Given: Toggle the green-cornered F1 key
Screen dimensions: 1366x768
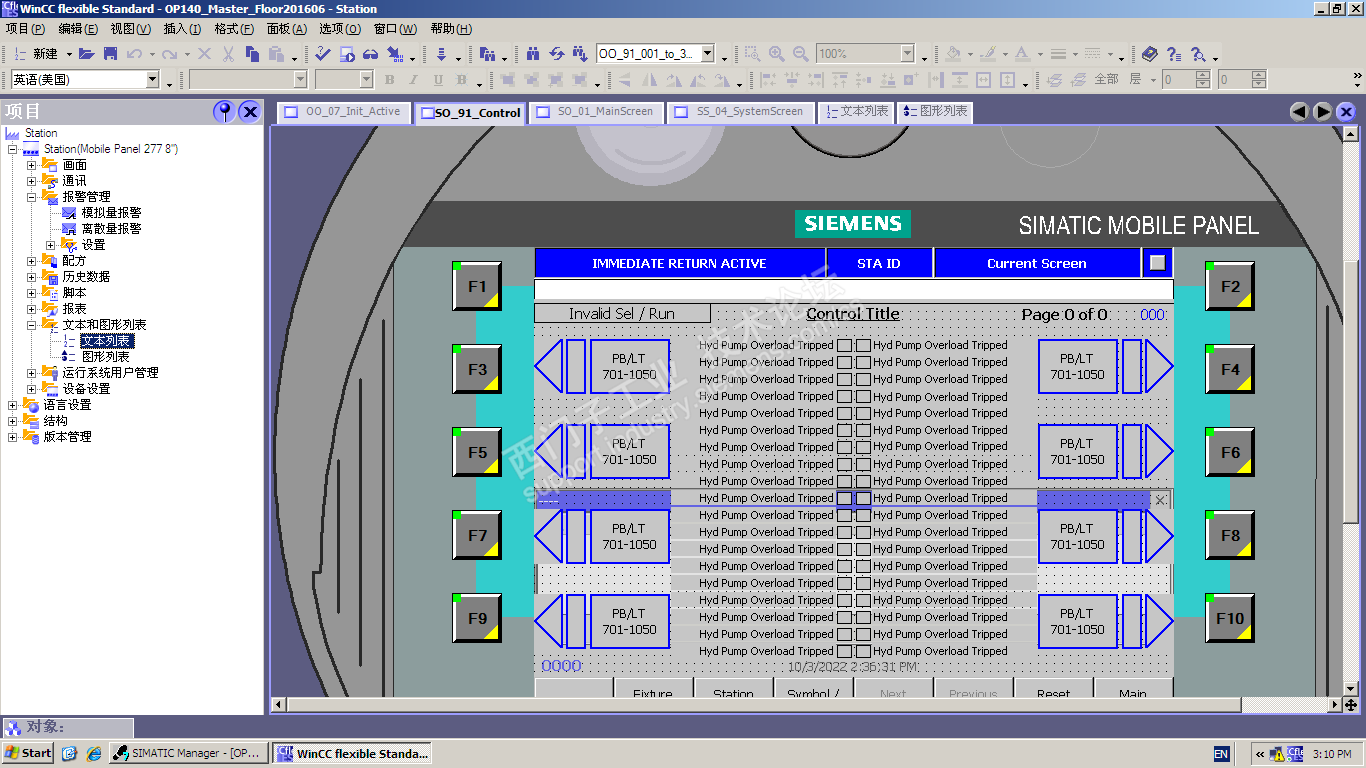Looking at the screenshot, I should 478,287.
